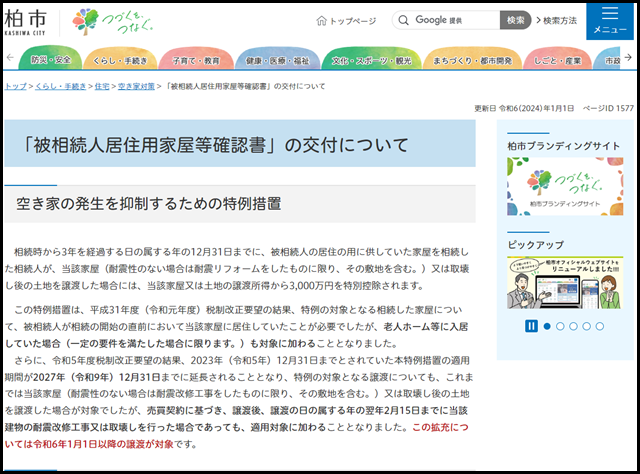Click the くらし・手続き breadcrumb link
The image size is (640, 474).
click(60, 86)
